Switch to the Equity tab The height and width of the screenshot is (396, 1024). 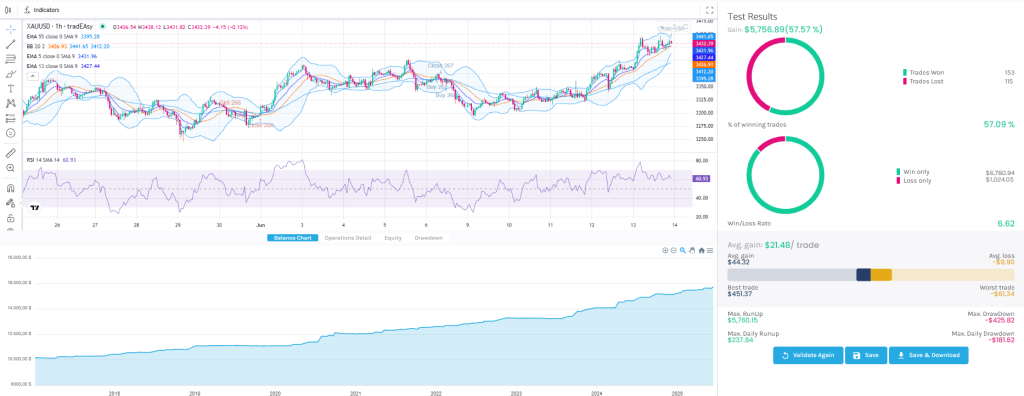pos(393,238)
